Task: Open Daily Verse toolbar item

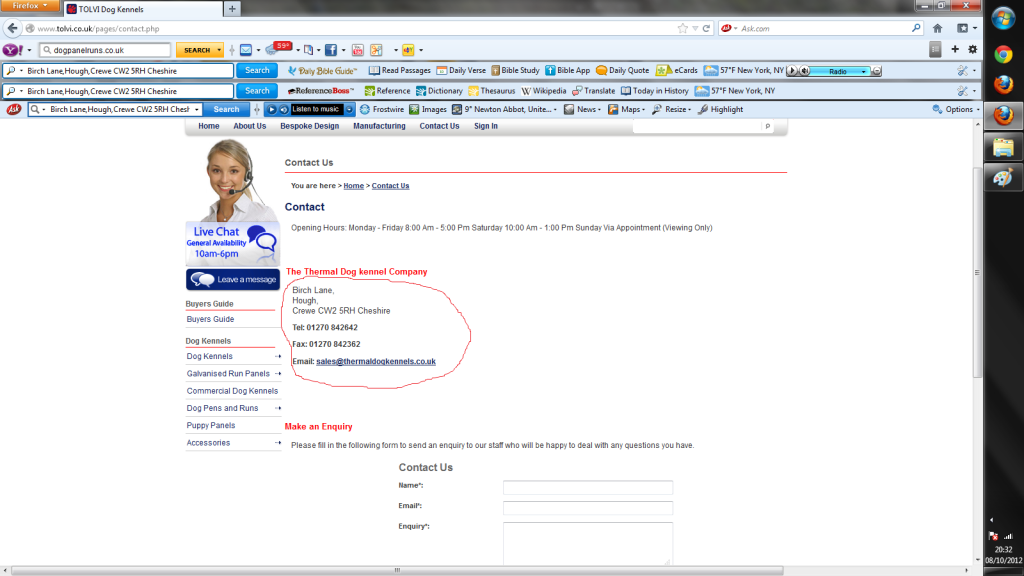Action: click(x=461, y=71)
